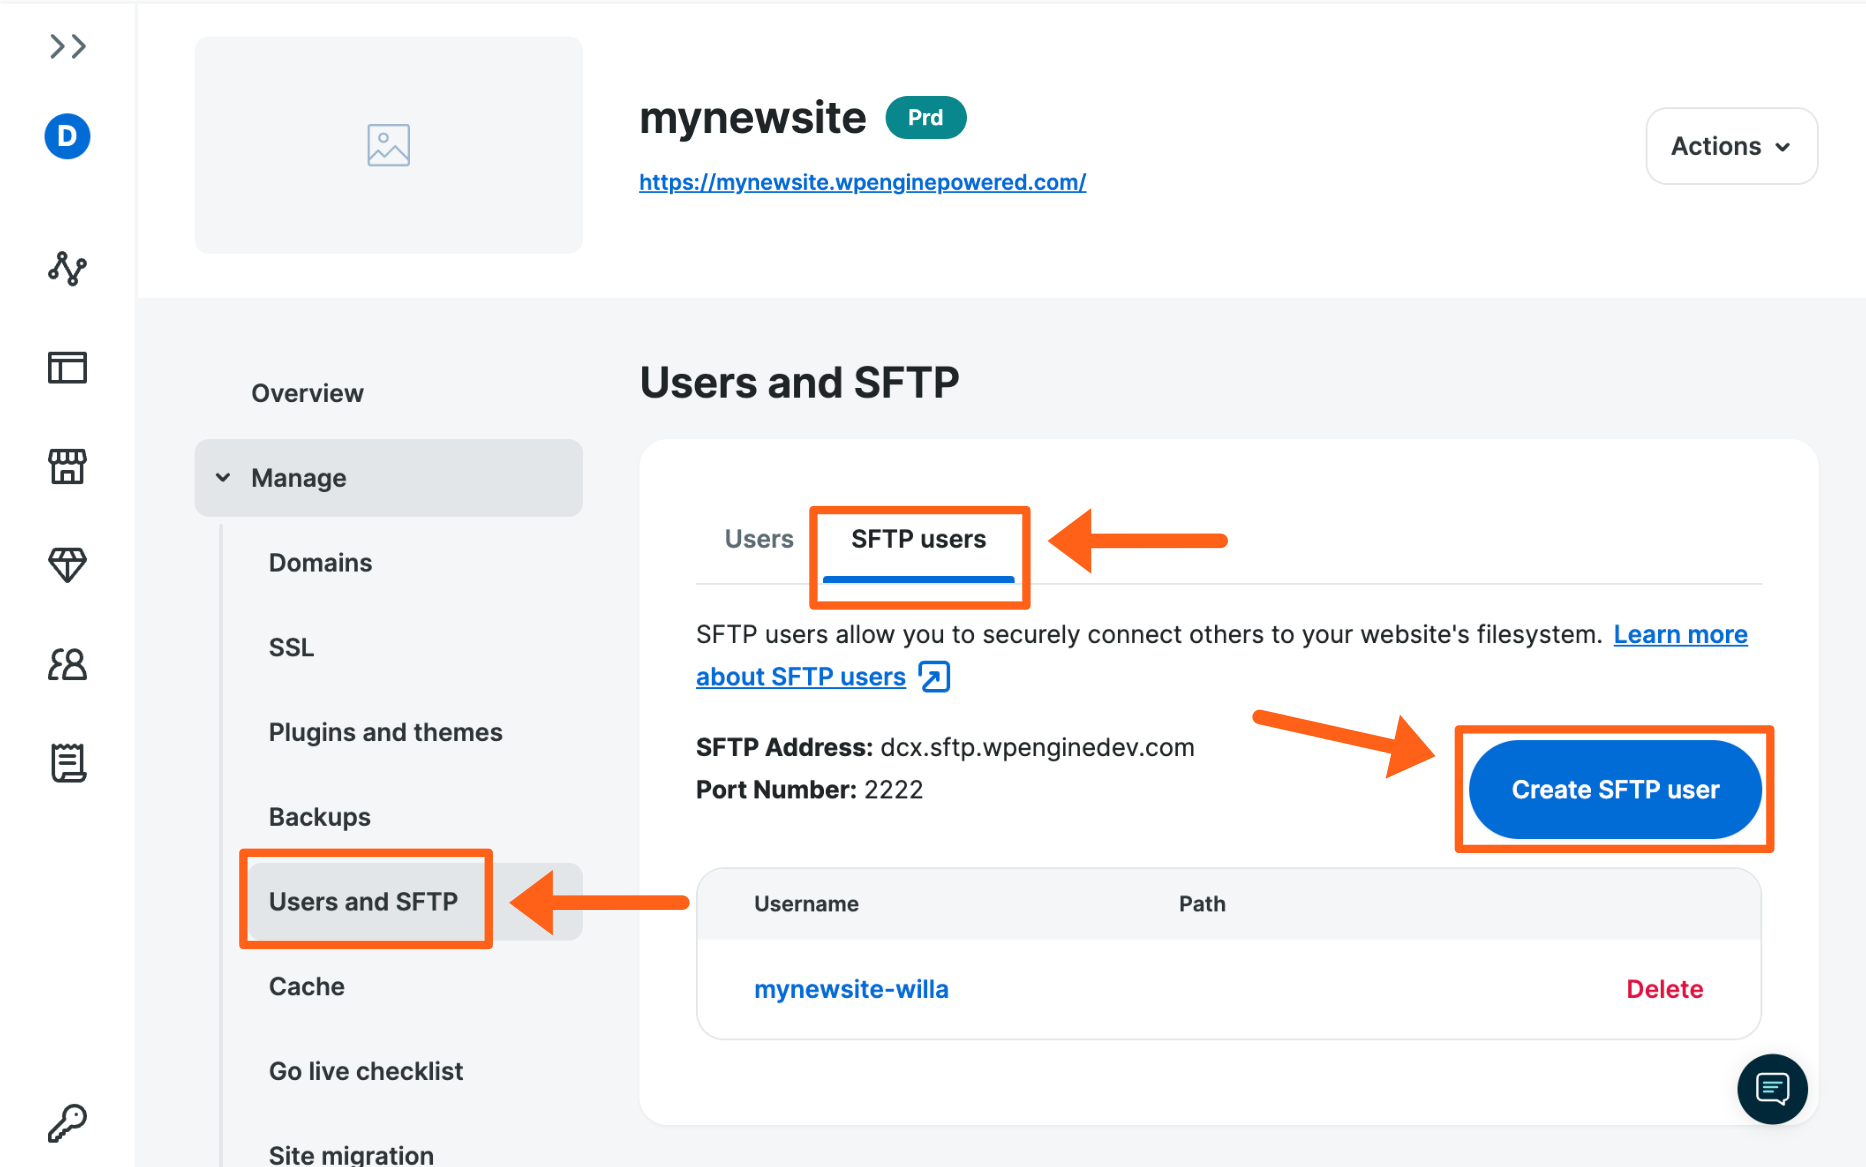This screenshot has width=1866, height=1167.
Task: Open the chat support bubble
Action: point(1772,1089)
